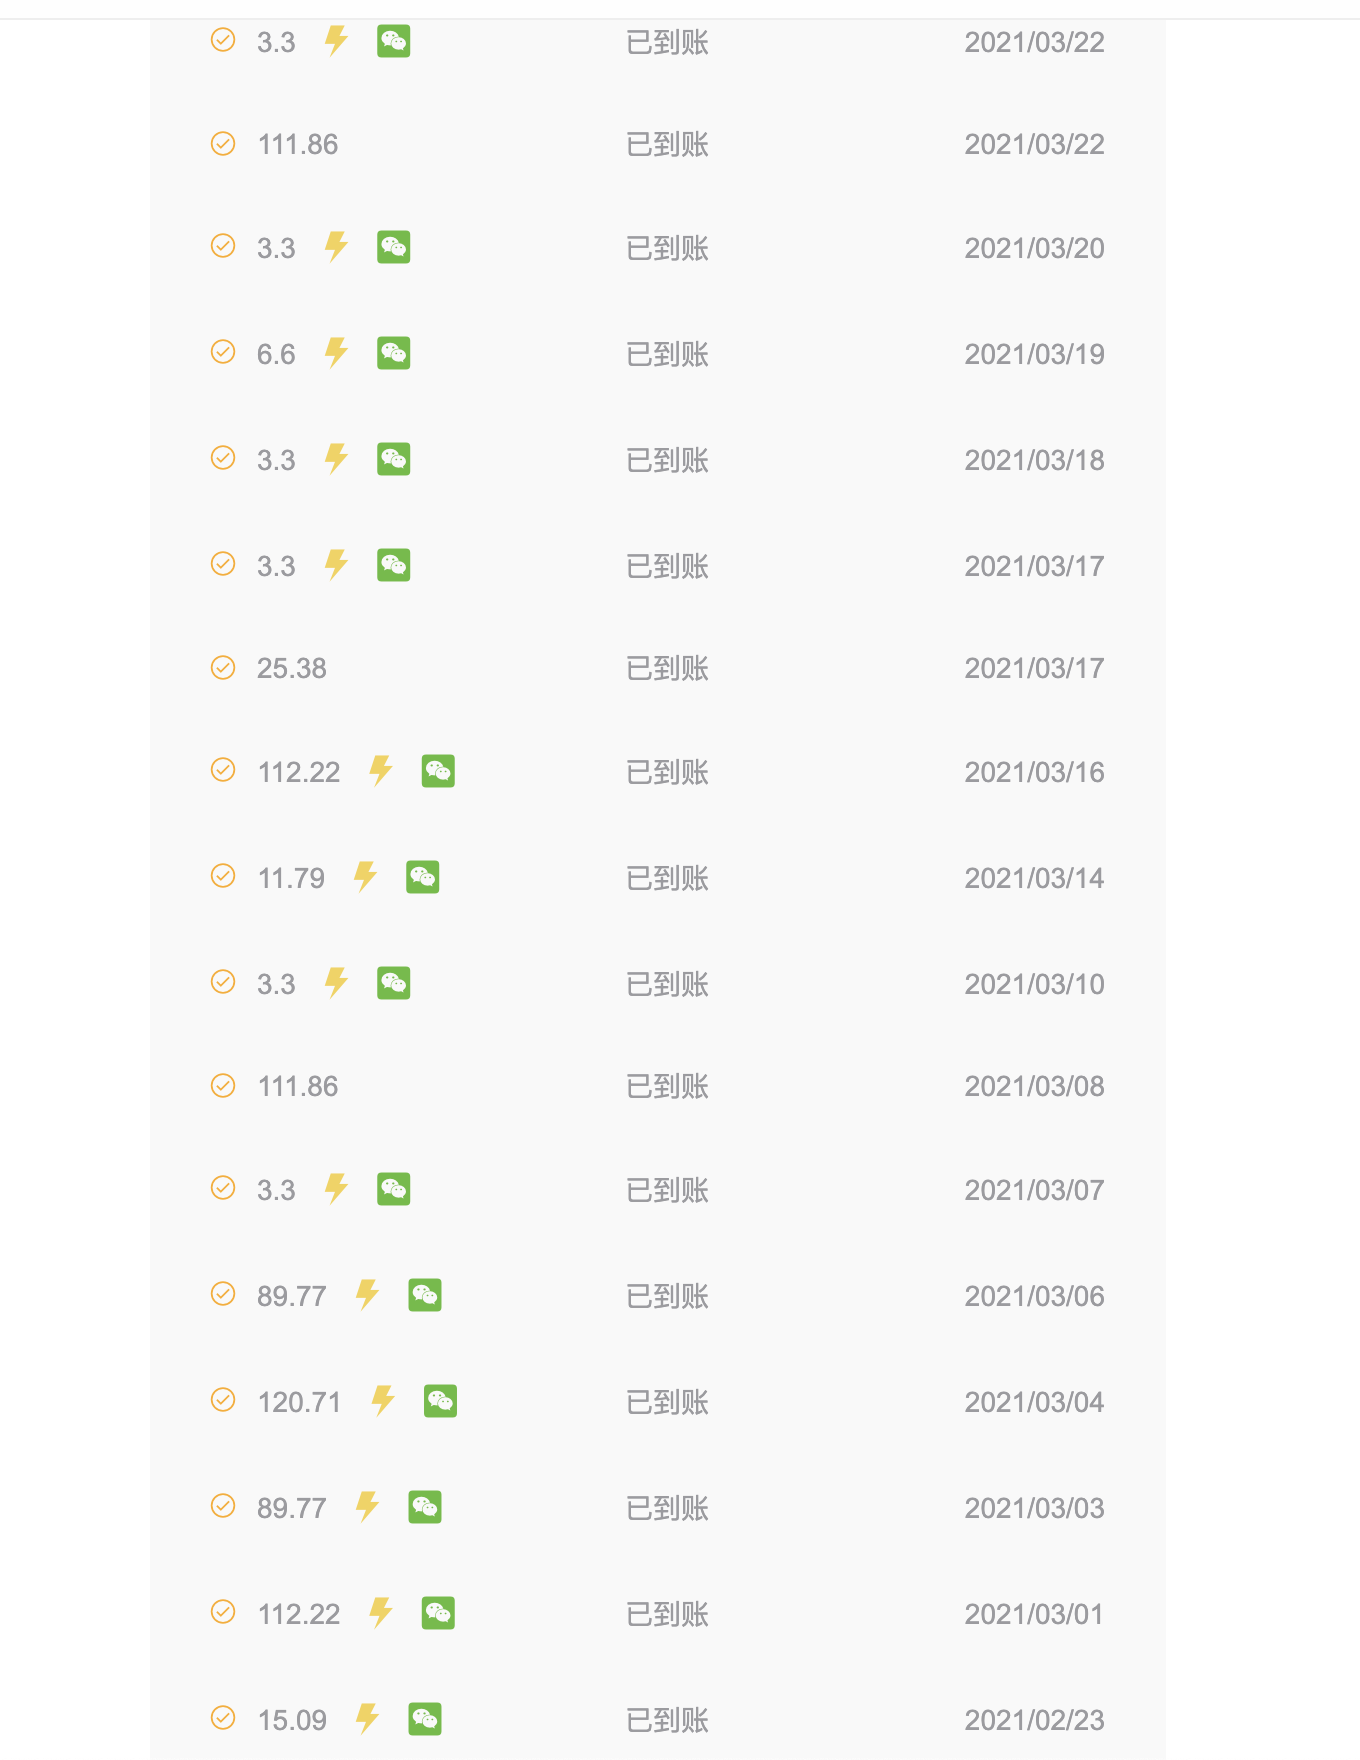Viewport: 1360px width, 1760px height.
Task: Click the 已到账 status on the 2021/03/19 row
Action: coord(667,354)
